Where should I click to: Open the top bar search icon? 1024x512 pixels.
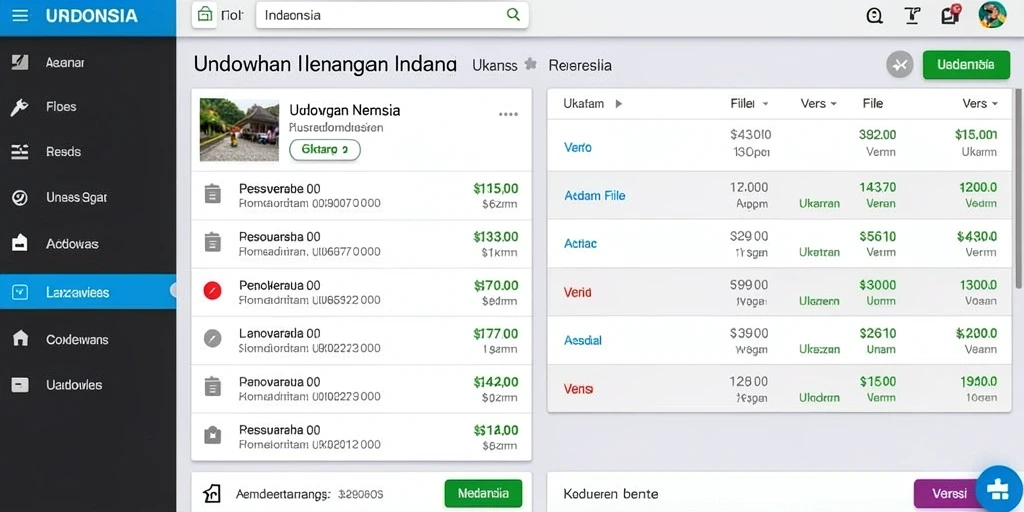[x=874, y=15]
